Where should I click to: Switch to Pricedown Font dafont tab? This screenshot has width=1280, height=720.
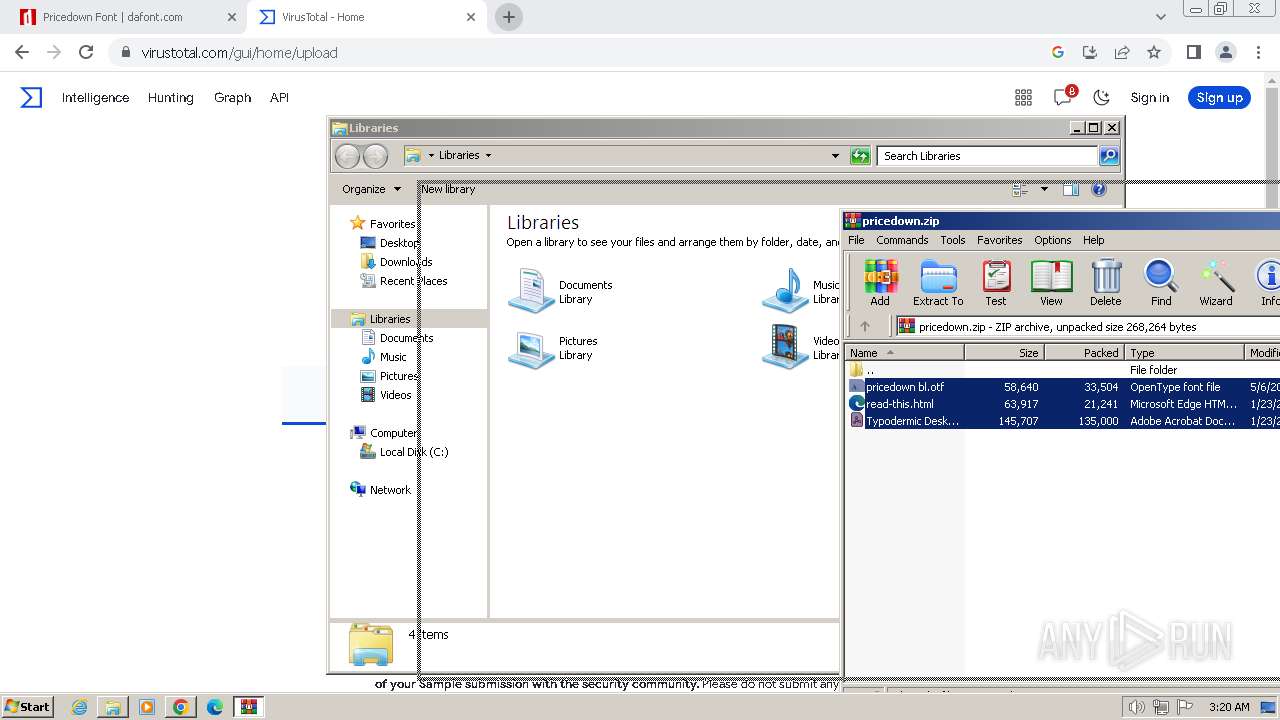[x=128, y=17]
